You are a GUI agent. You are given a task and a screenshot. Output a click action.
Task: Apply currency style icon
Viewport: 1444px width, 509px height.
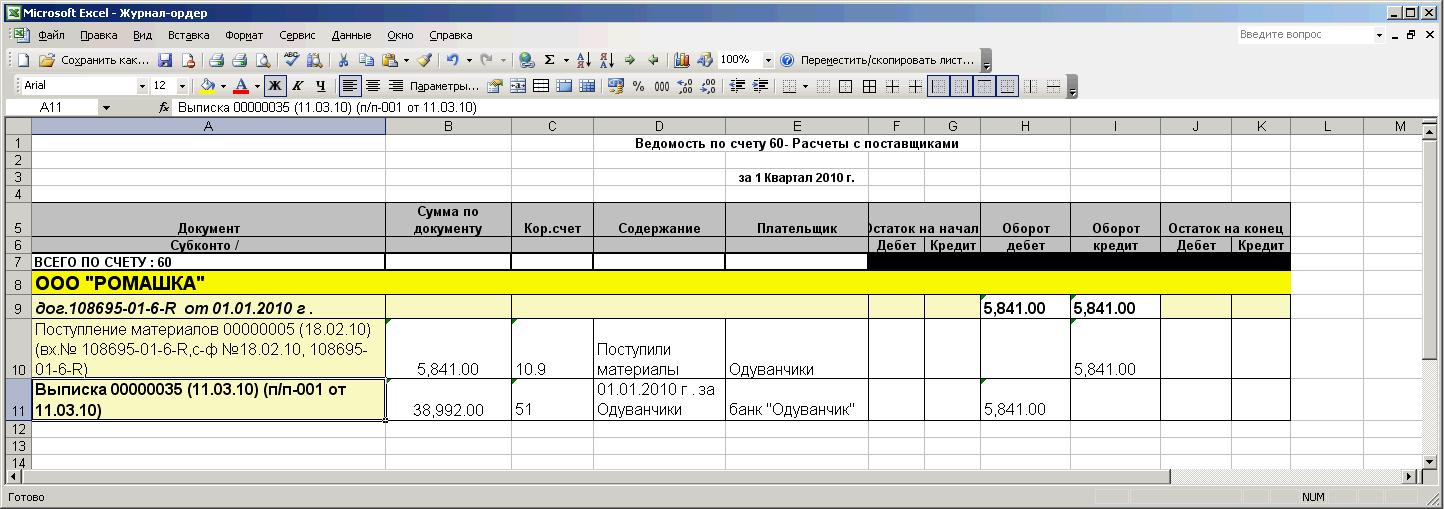(x=615, y=86)
